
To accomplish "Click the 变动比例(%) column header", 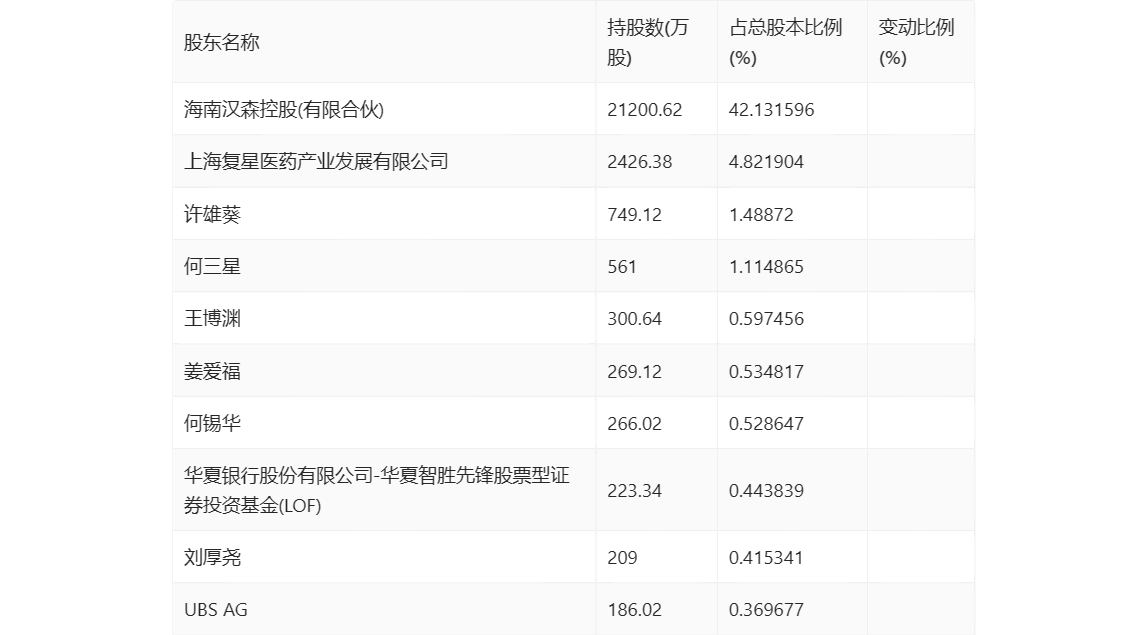I will [x=916, y=42].
